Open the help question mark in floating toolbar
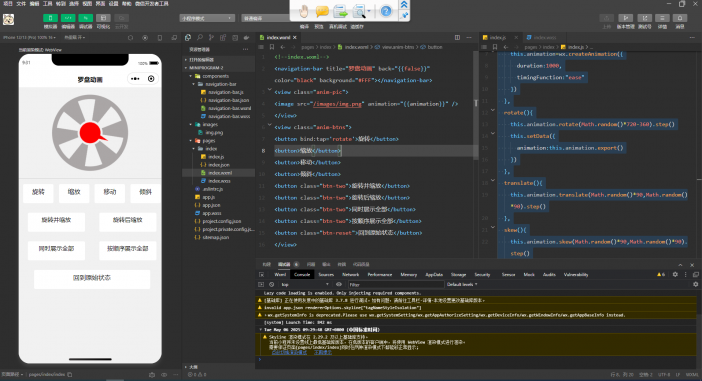This screenshot has width=702, height=381. 386,11
